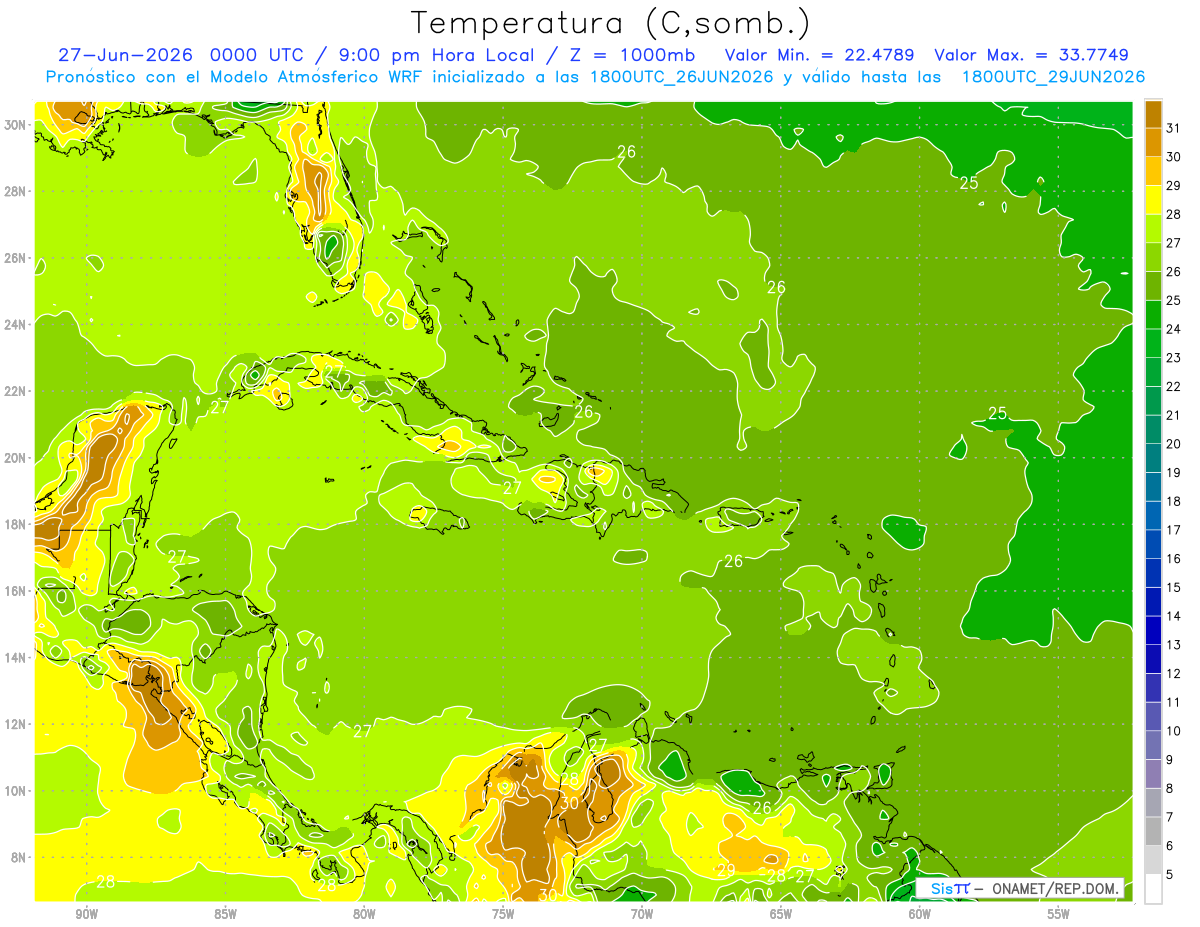Click the dark brown swatch above 31

tap(1153, 113)
